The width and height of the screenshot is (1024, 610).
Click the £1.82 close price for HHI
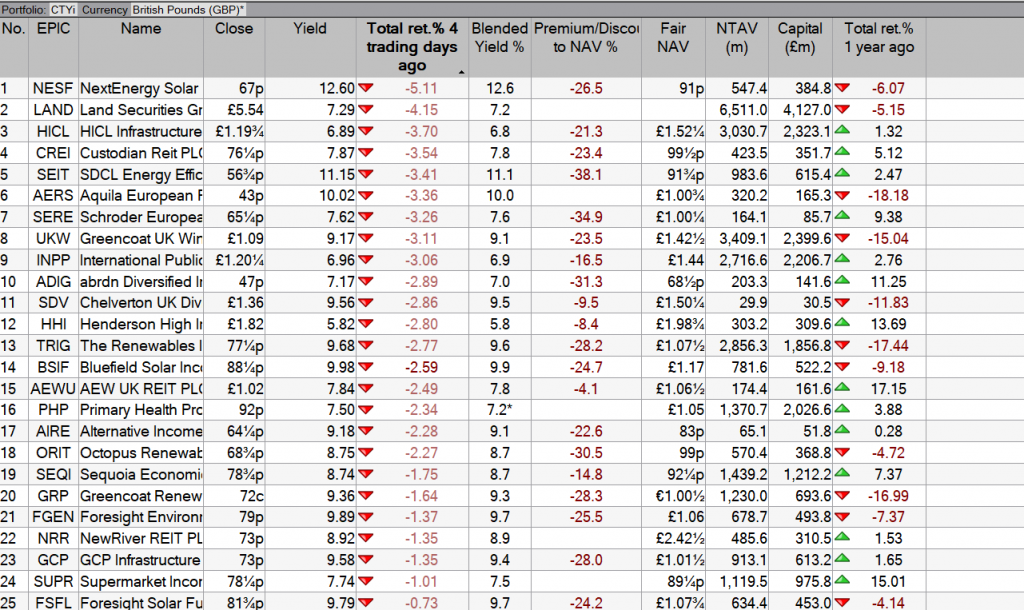coord(245,325)
